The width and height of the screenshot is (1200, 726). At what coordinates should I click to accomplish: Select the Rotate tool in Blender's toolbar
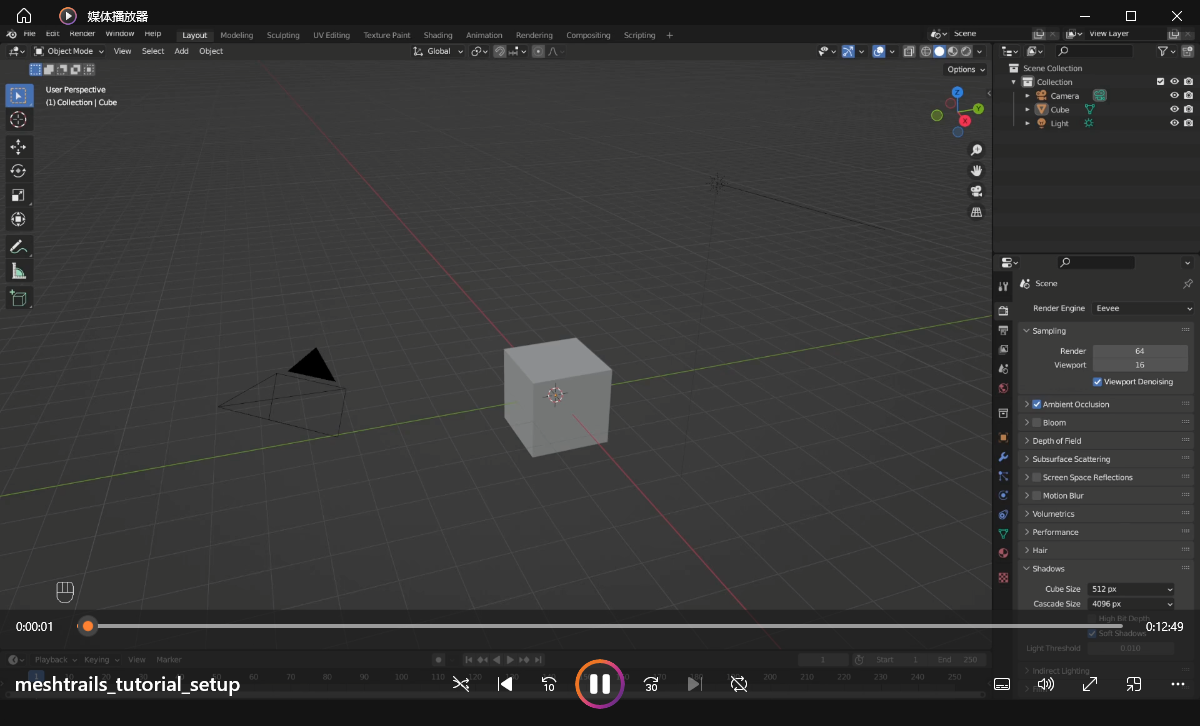18,171
